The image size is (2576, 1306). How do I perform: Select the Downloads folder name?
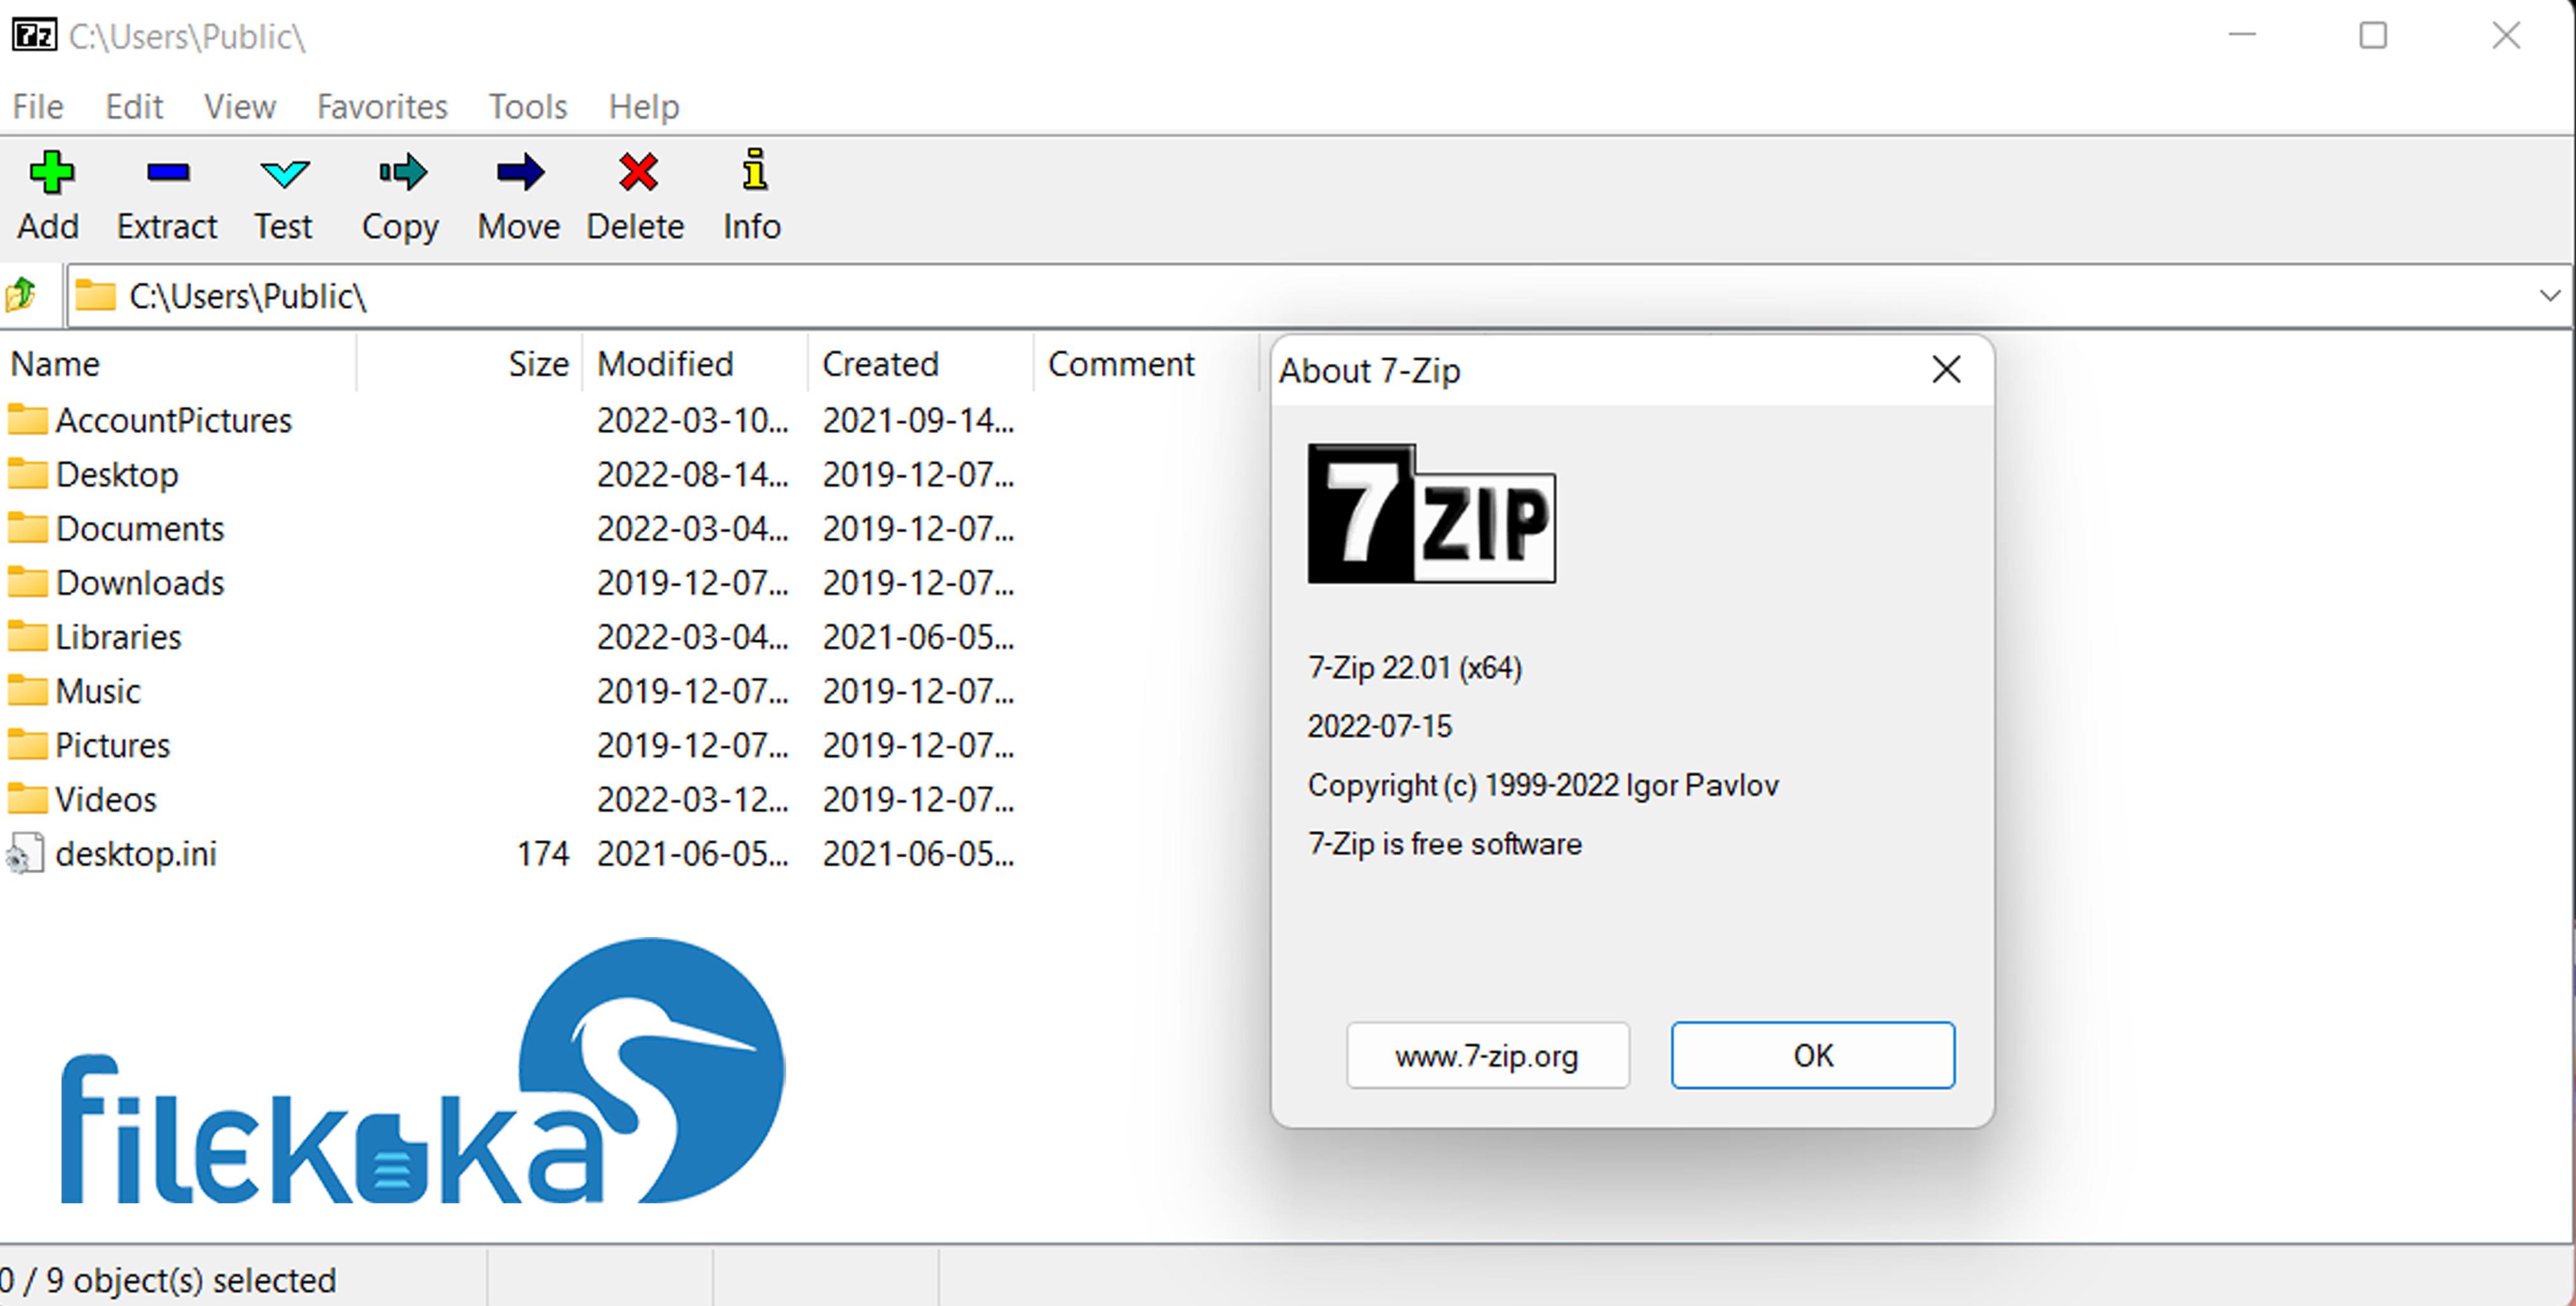(140, 583)
